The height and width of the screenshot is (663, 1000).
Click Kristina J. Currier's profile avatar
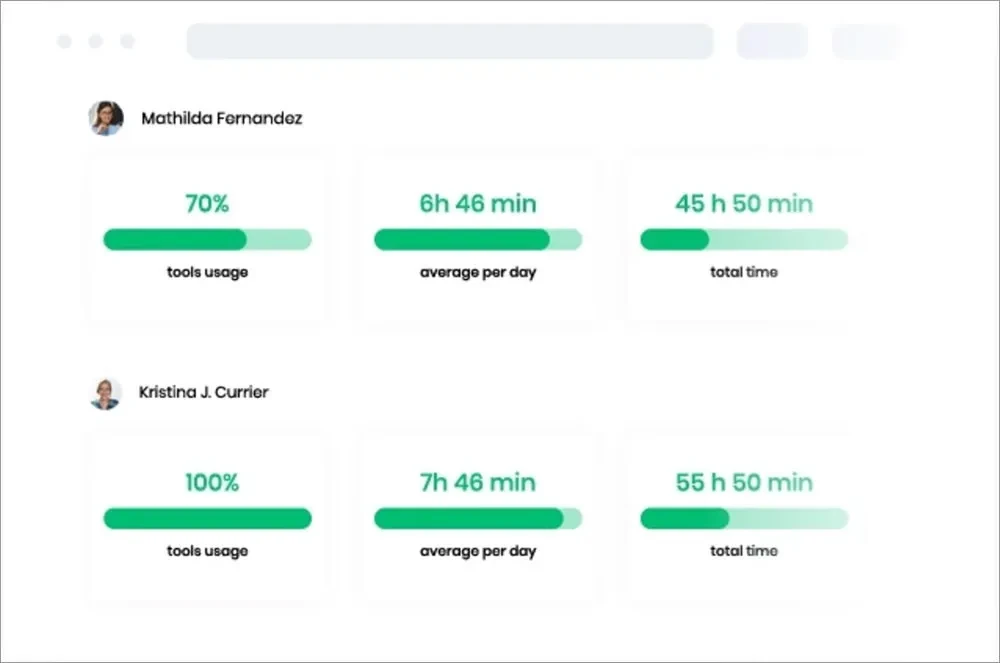pos(105,393)
